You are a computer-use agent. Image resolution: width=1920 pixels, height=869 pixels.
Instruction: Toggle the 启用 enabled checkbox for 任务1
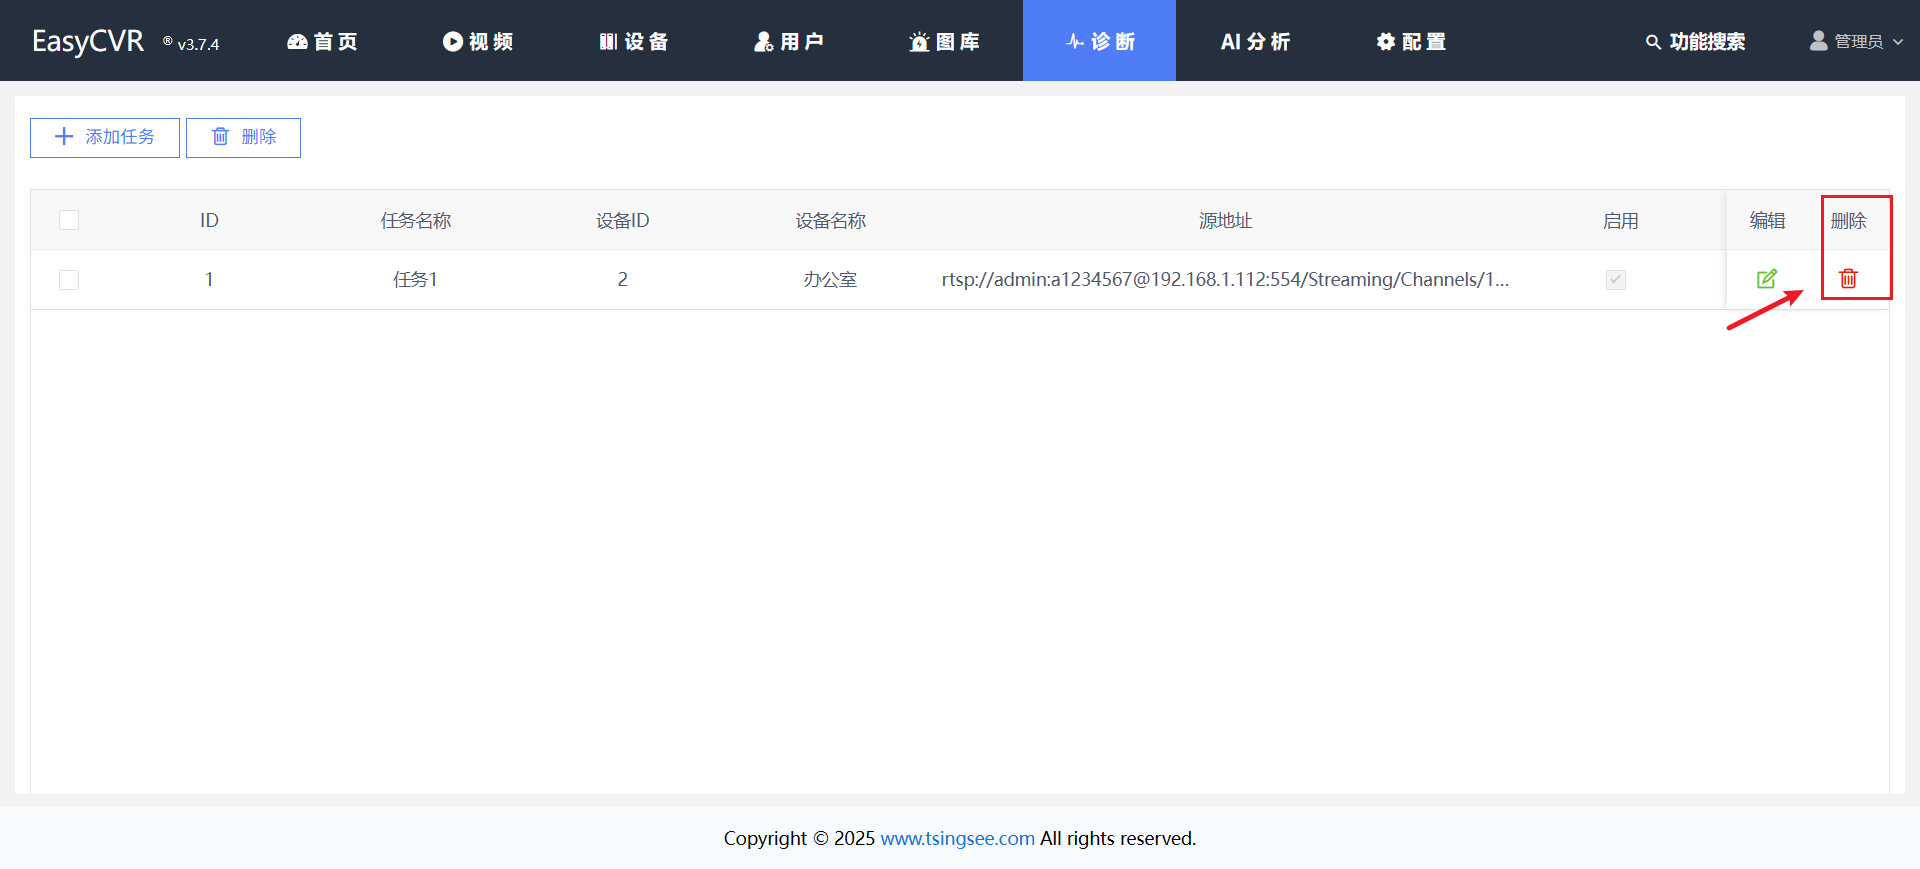[x=1615, y=280]
